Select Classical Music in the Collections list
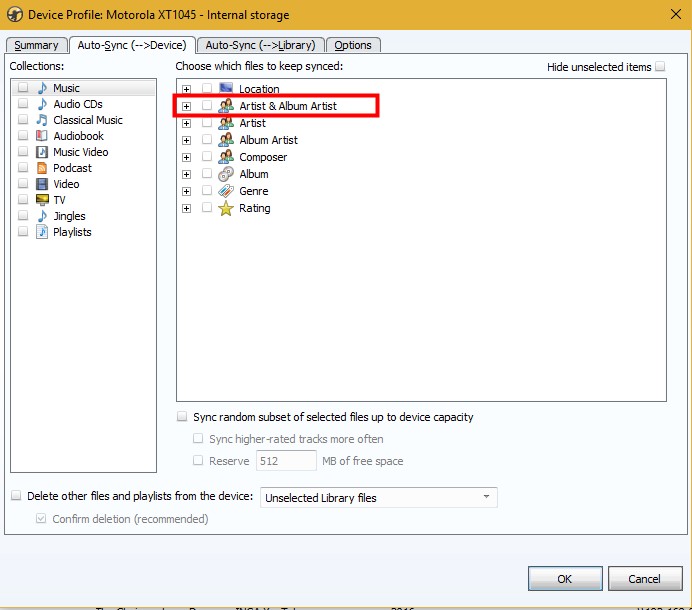This screenshot has height=610, width=692. (88, 120)
